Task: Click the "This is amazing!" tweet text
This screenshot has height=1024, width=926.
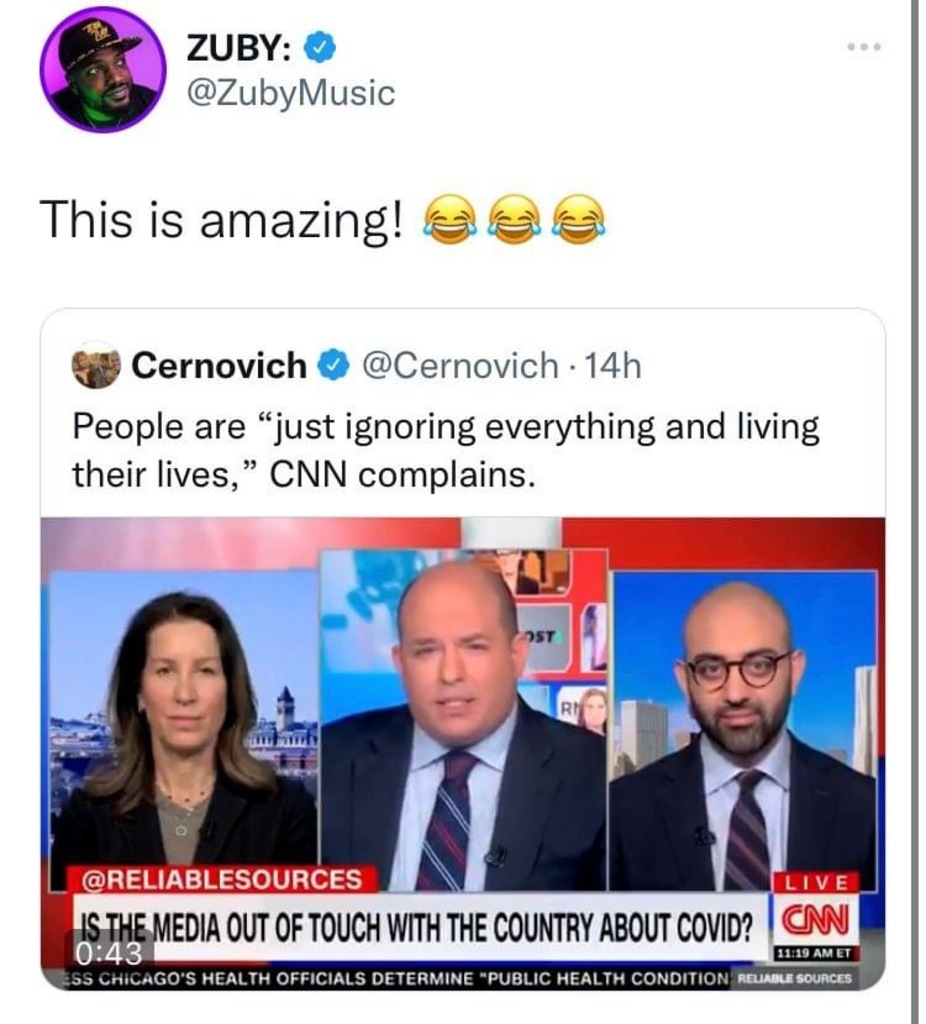Action: (x=222, y=220)
